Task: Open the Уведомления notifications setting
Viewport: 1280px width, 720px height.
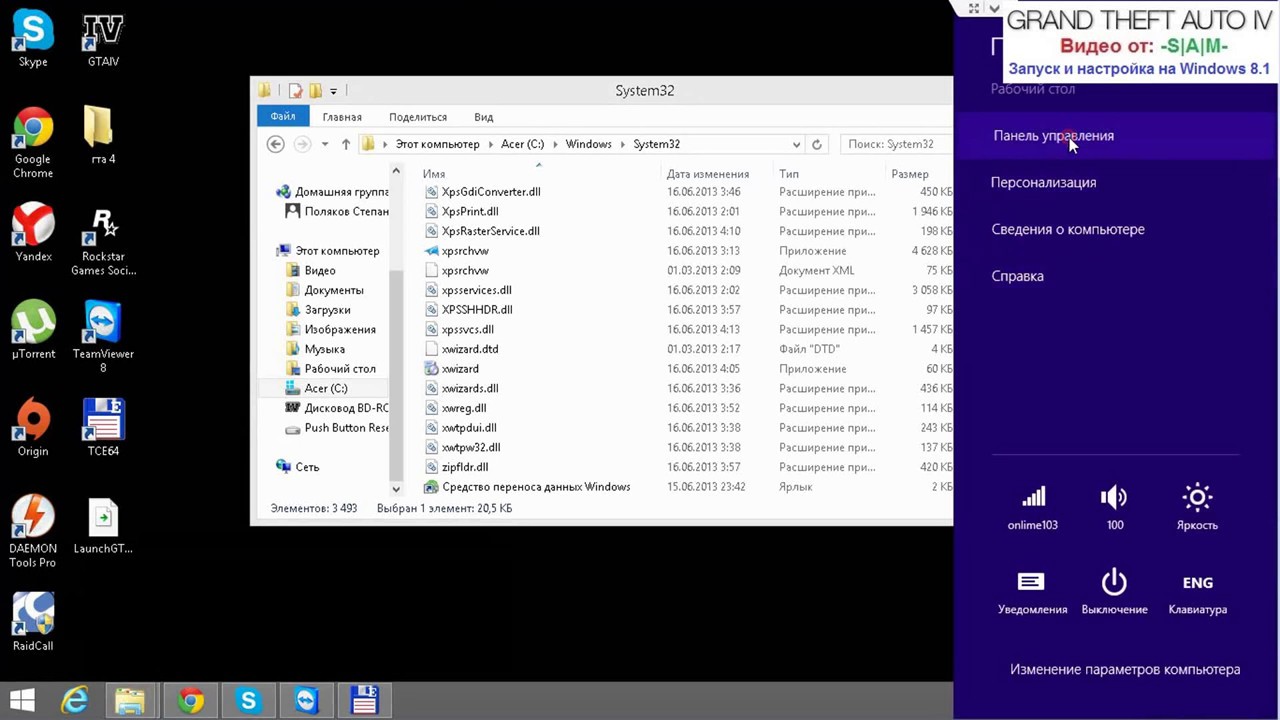Action: (x=1032, y=592)
